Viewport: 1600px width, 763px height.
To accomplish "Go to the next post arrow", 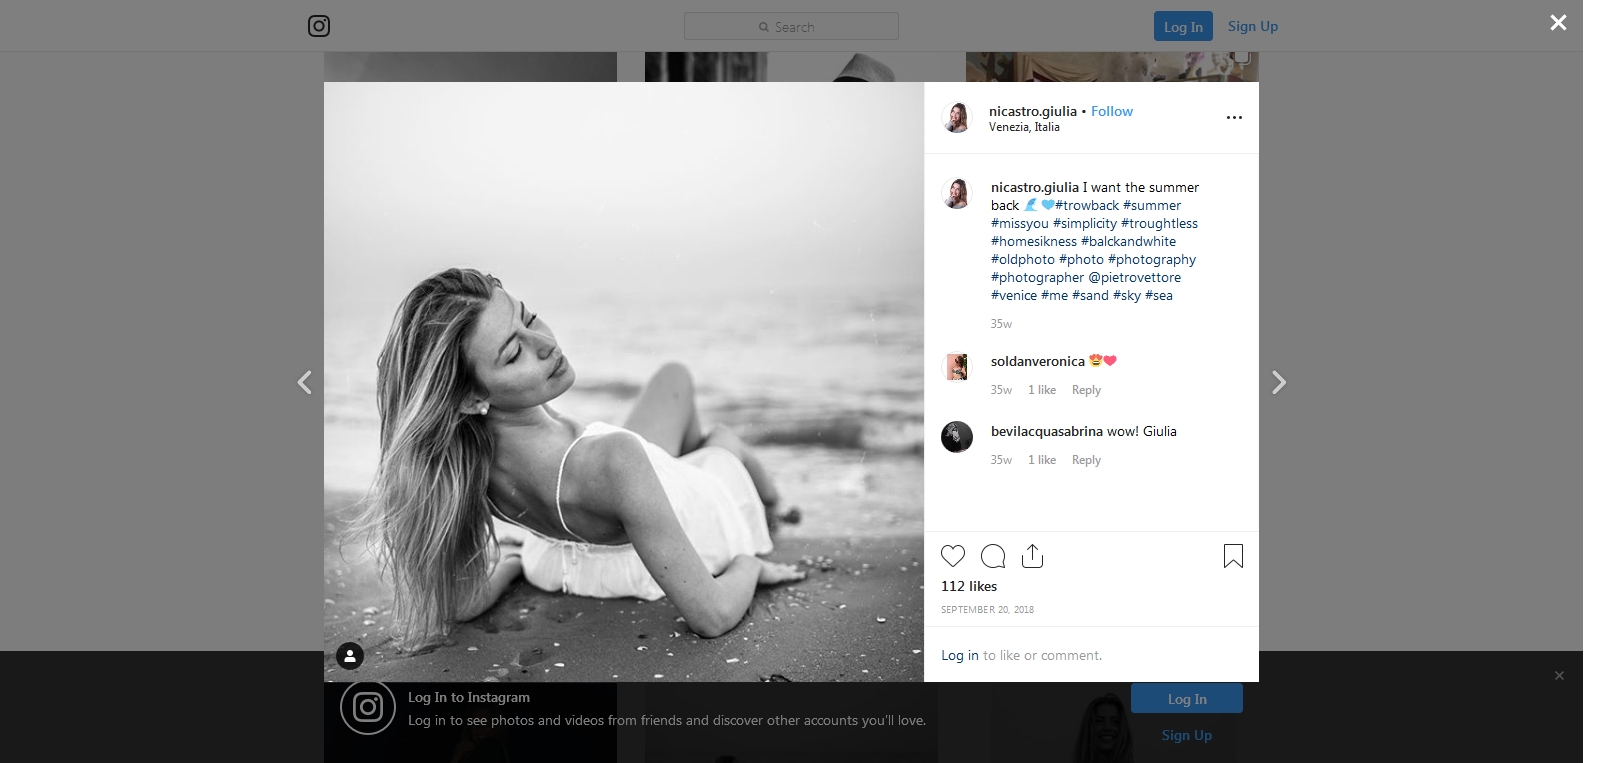I will click(1279, 382).
